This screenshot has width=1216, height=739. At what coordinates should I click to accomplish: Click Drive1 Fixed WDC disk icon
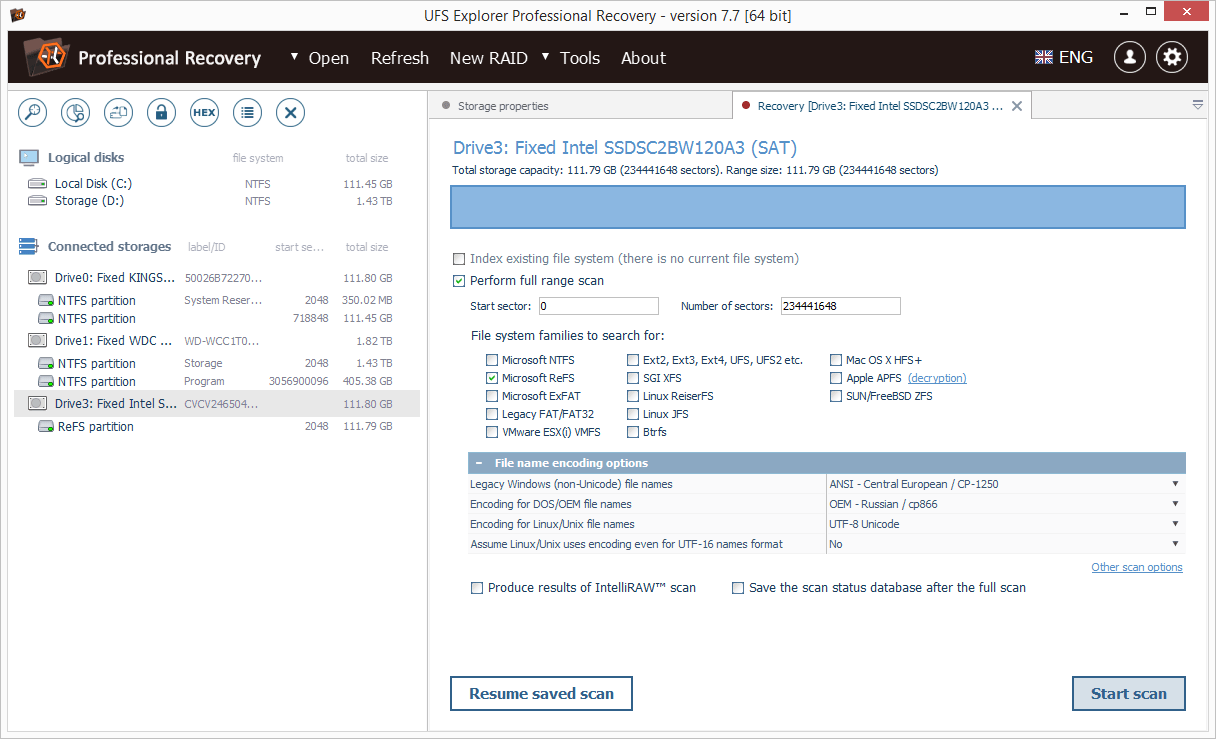pos(37,341)
